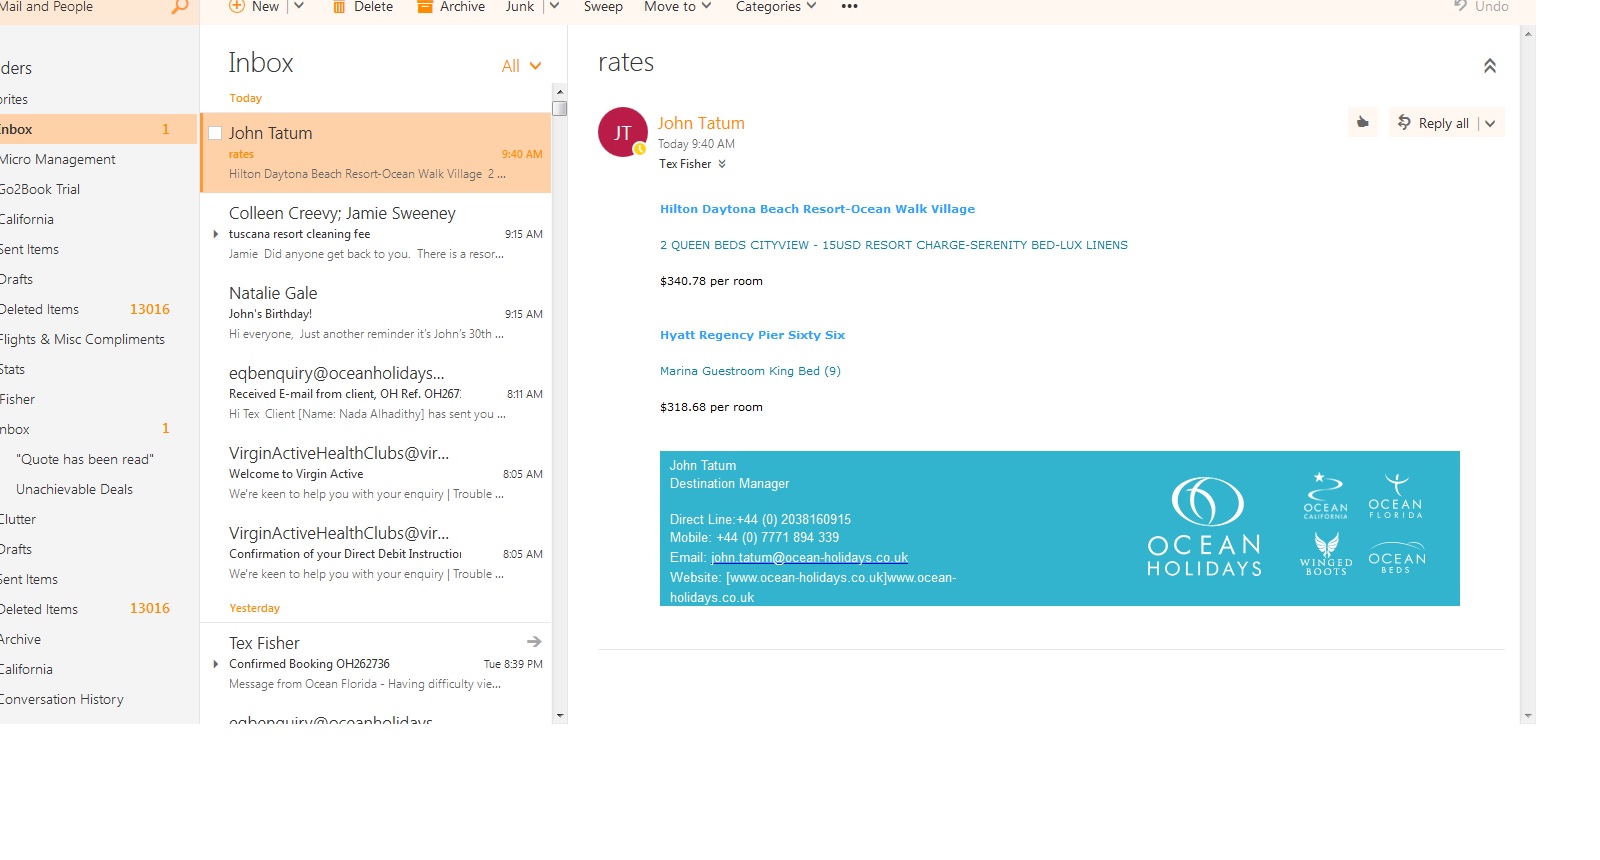Open the Categories dropdown
Viewport: 1600px width, 860px height.
pyautogui.click(x=776, y=7)
